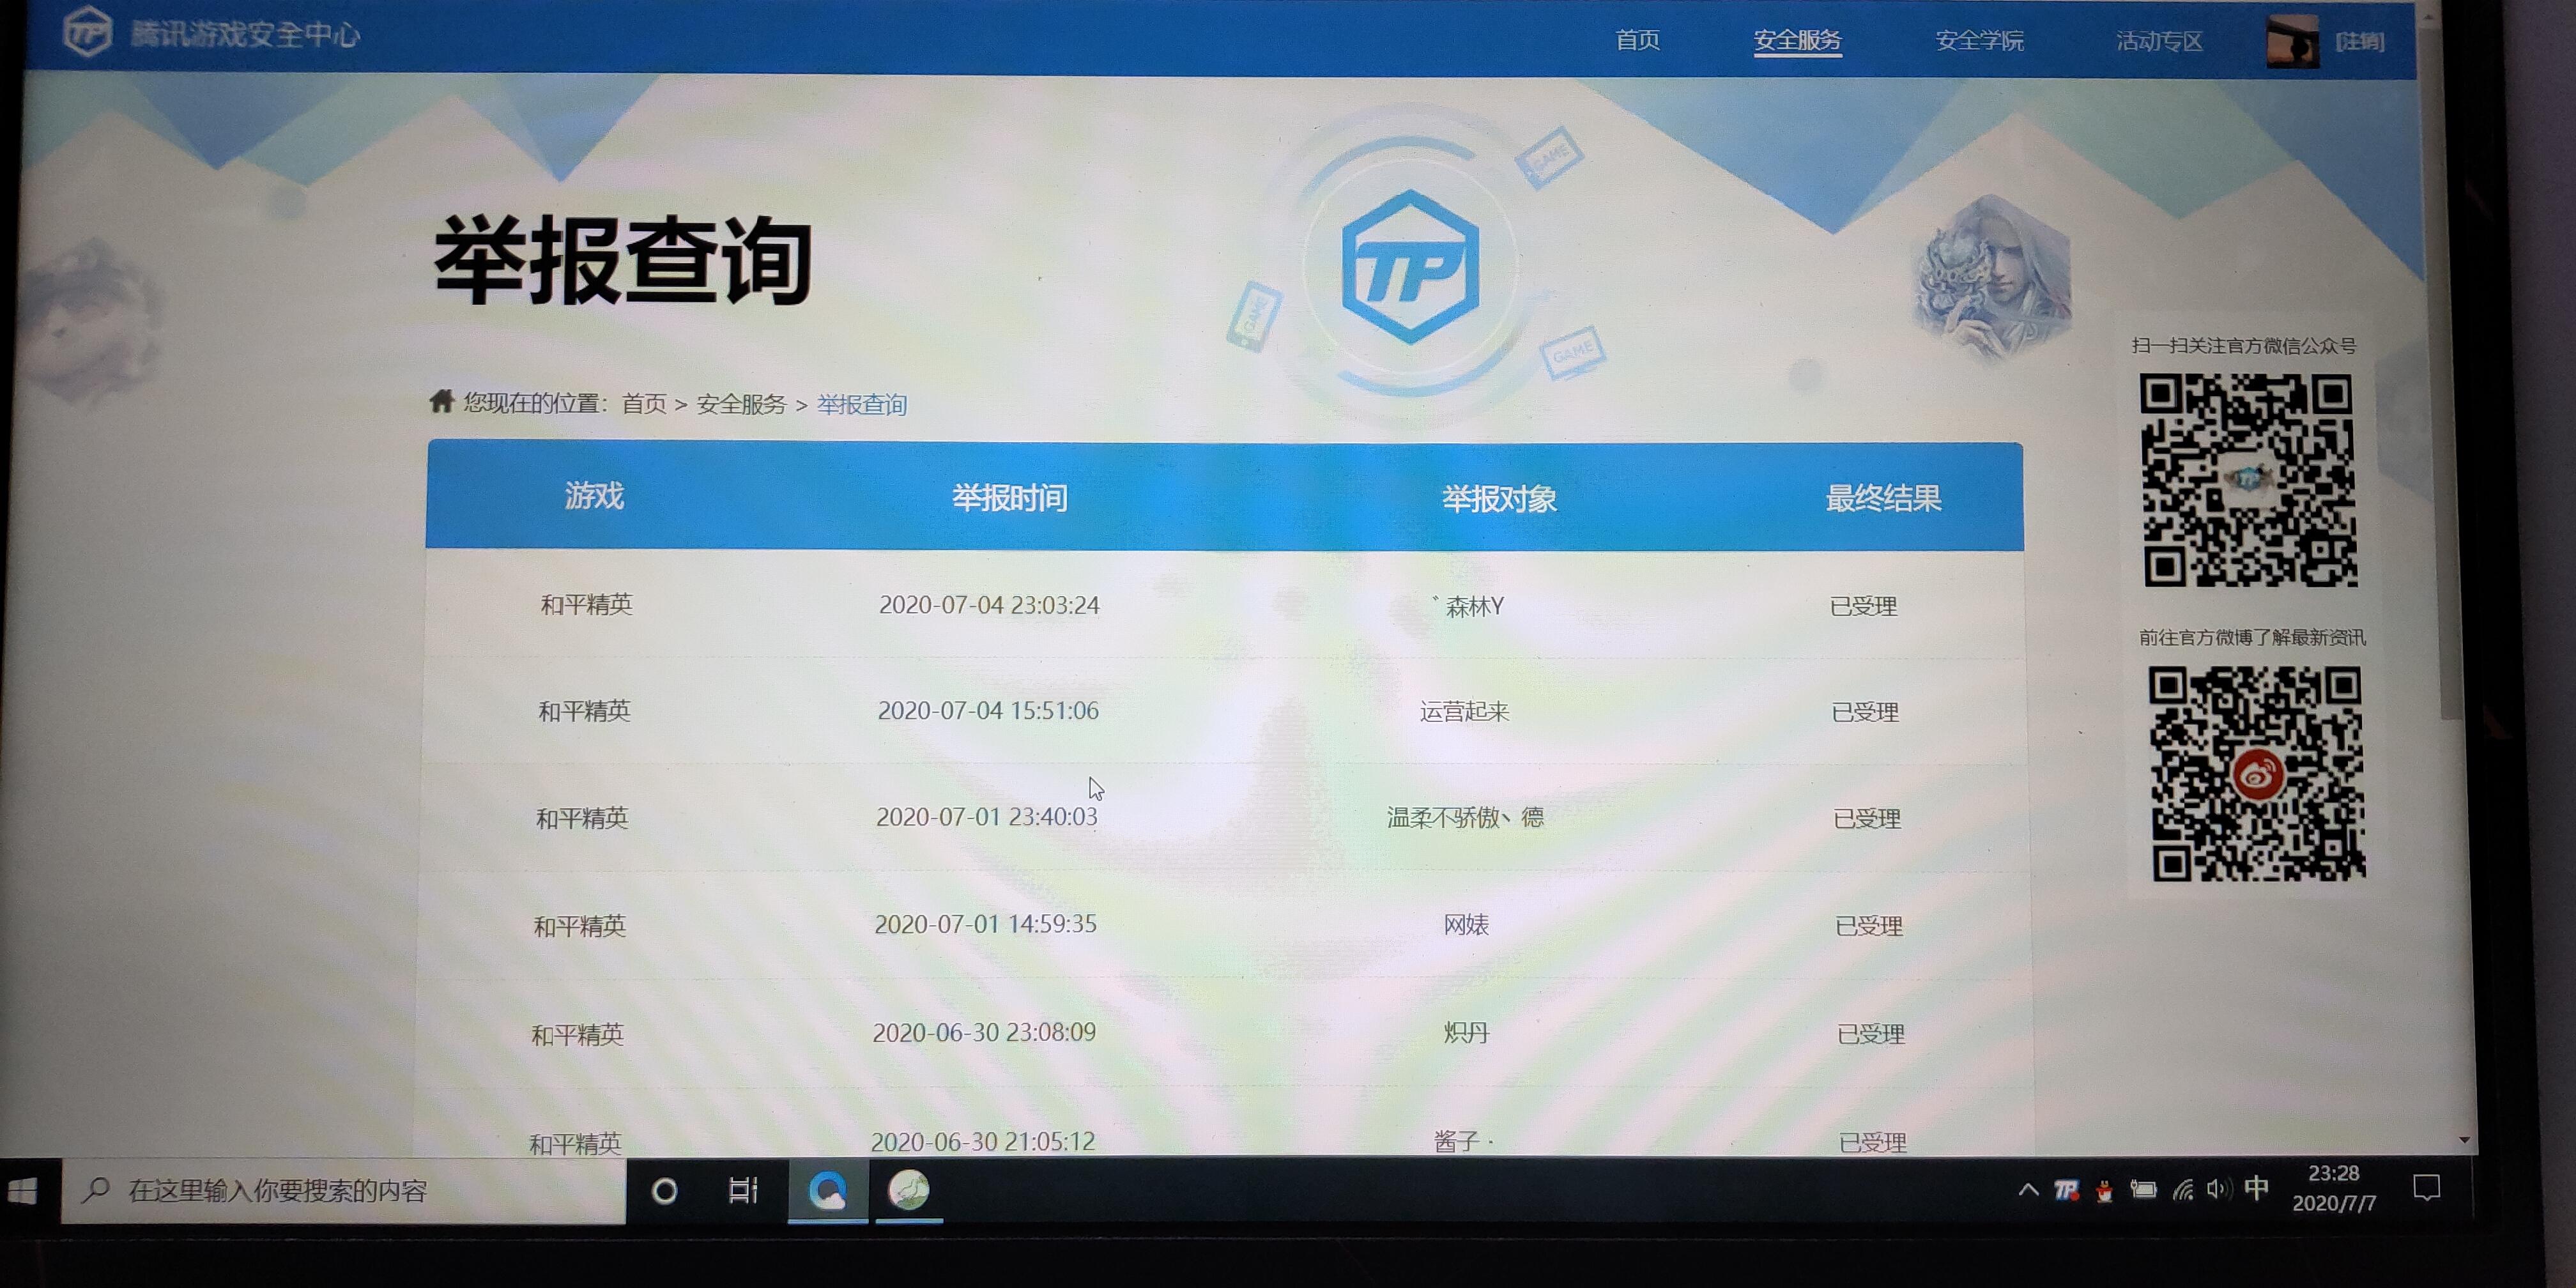The image size is (2576, 1288).
Task: Click the battery tray icon
Action: click(2143, 1190)
